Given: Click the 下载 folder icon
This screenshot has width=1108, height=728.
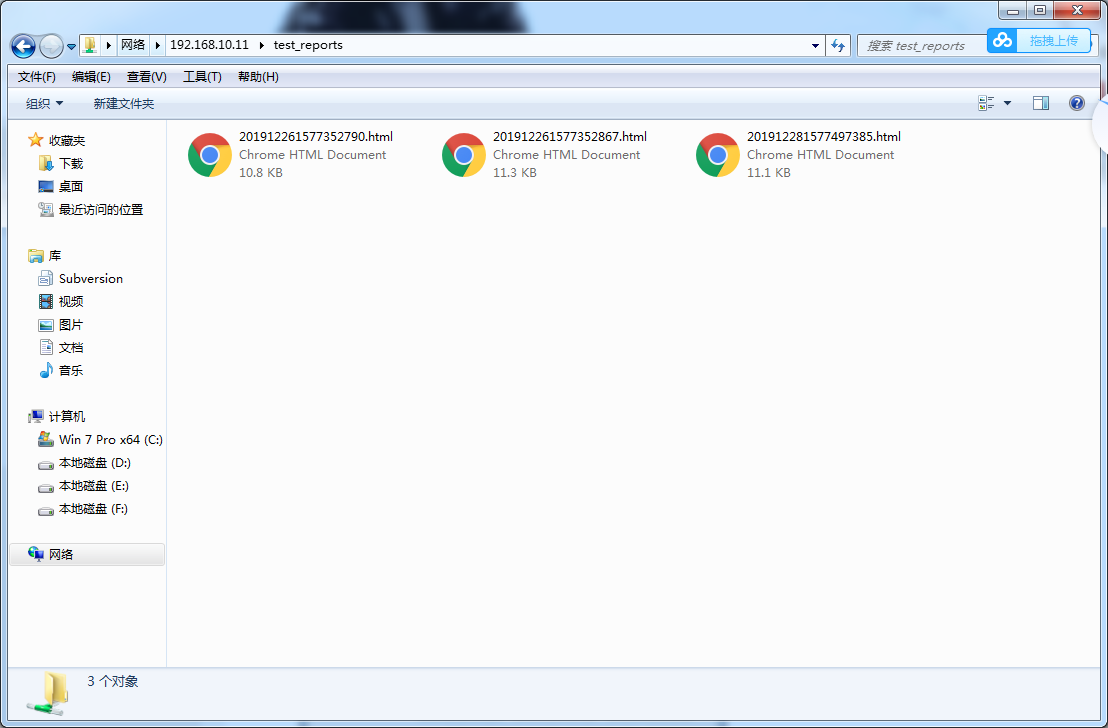Looking at the screenshot, I should (46, 163).
